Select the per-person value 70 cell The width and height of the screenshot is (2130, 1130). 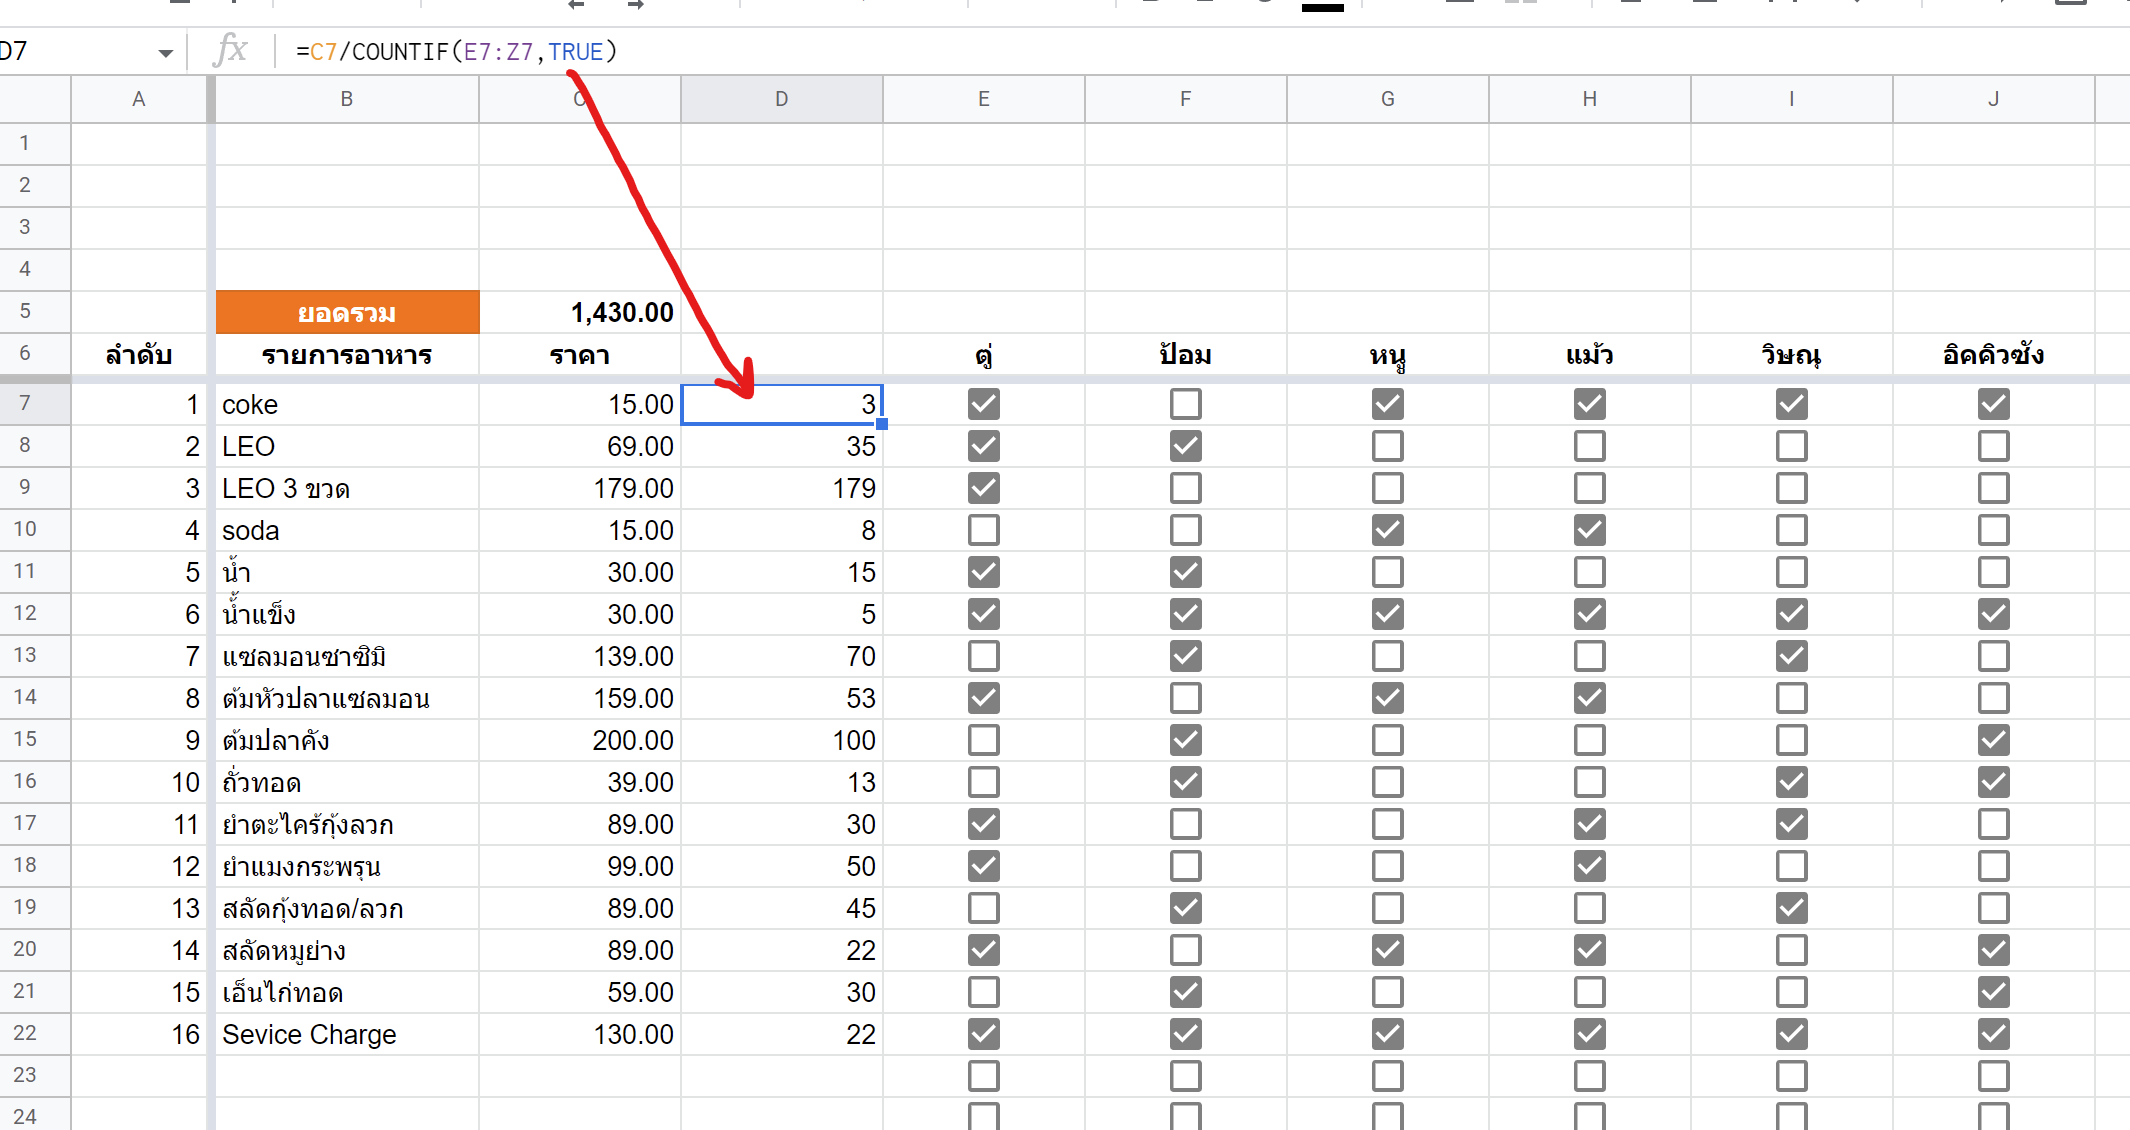pyautogui.click(x=781, y=656)
